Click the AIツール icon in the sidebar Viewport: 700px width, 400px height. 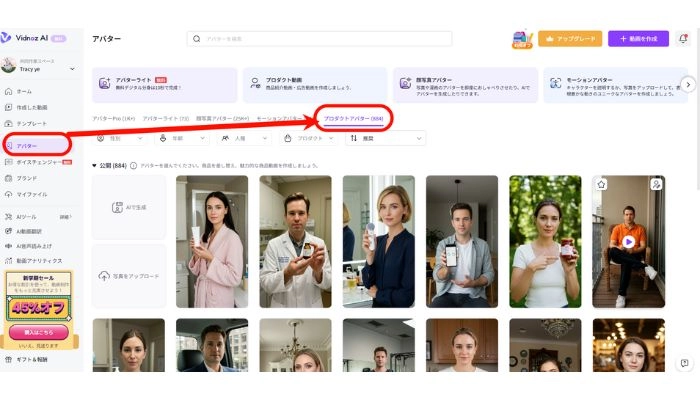(8, 217)
